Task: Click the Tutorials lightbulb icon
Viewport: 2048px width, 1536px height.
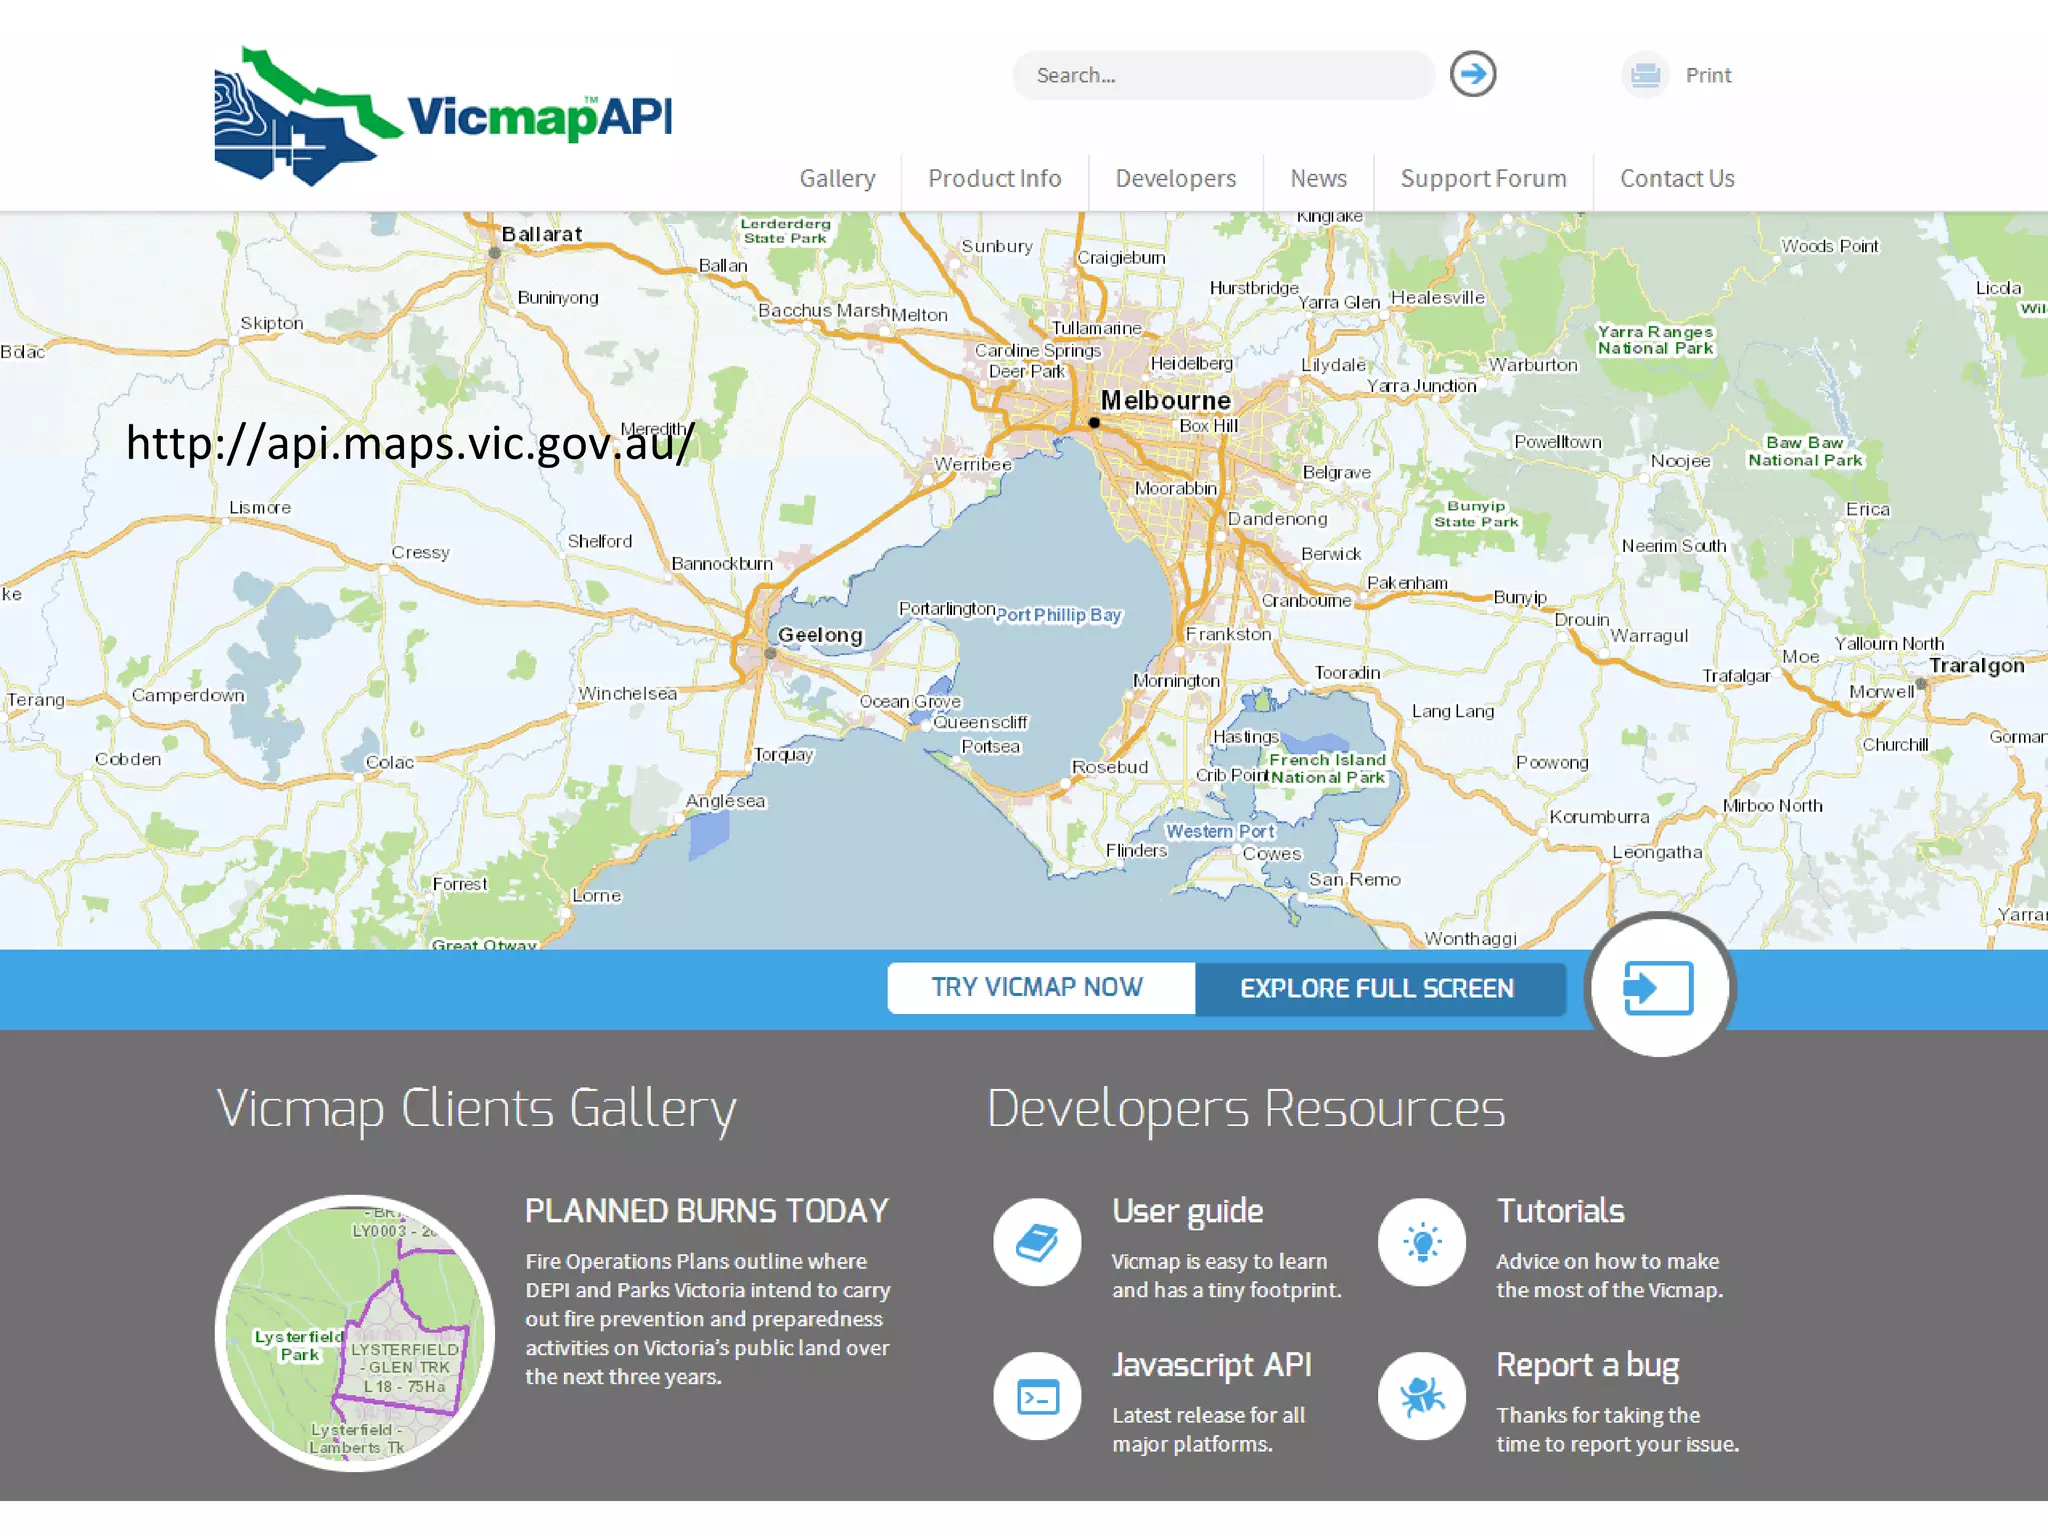Action: pos(1421,1242)
